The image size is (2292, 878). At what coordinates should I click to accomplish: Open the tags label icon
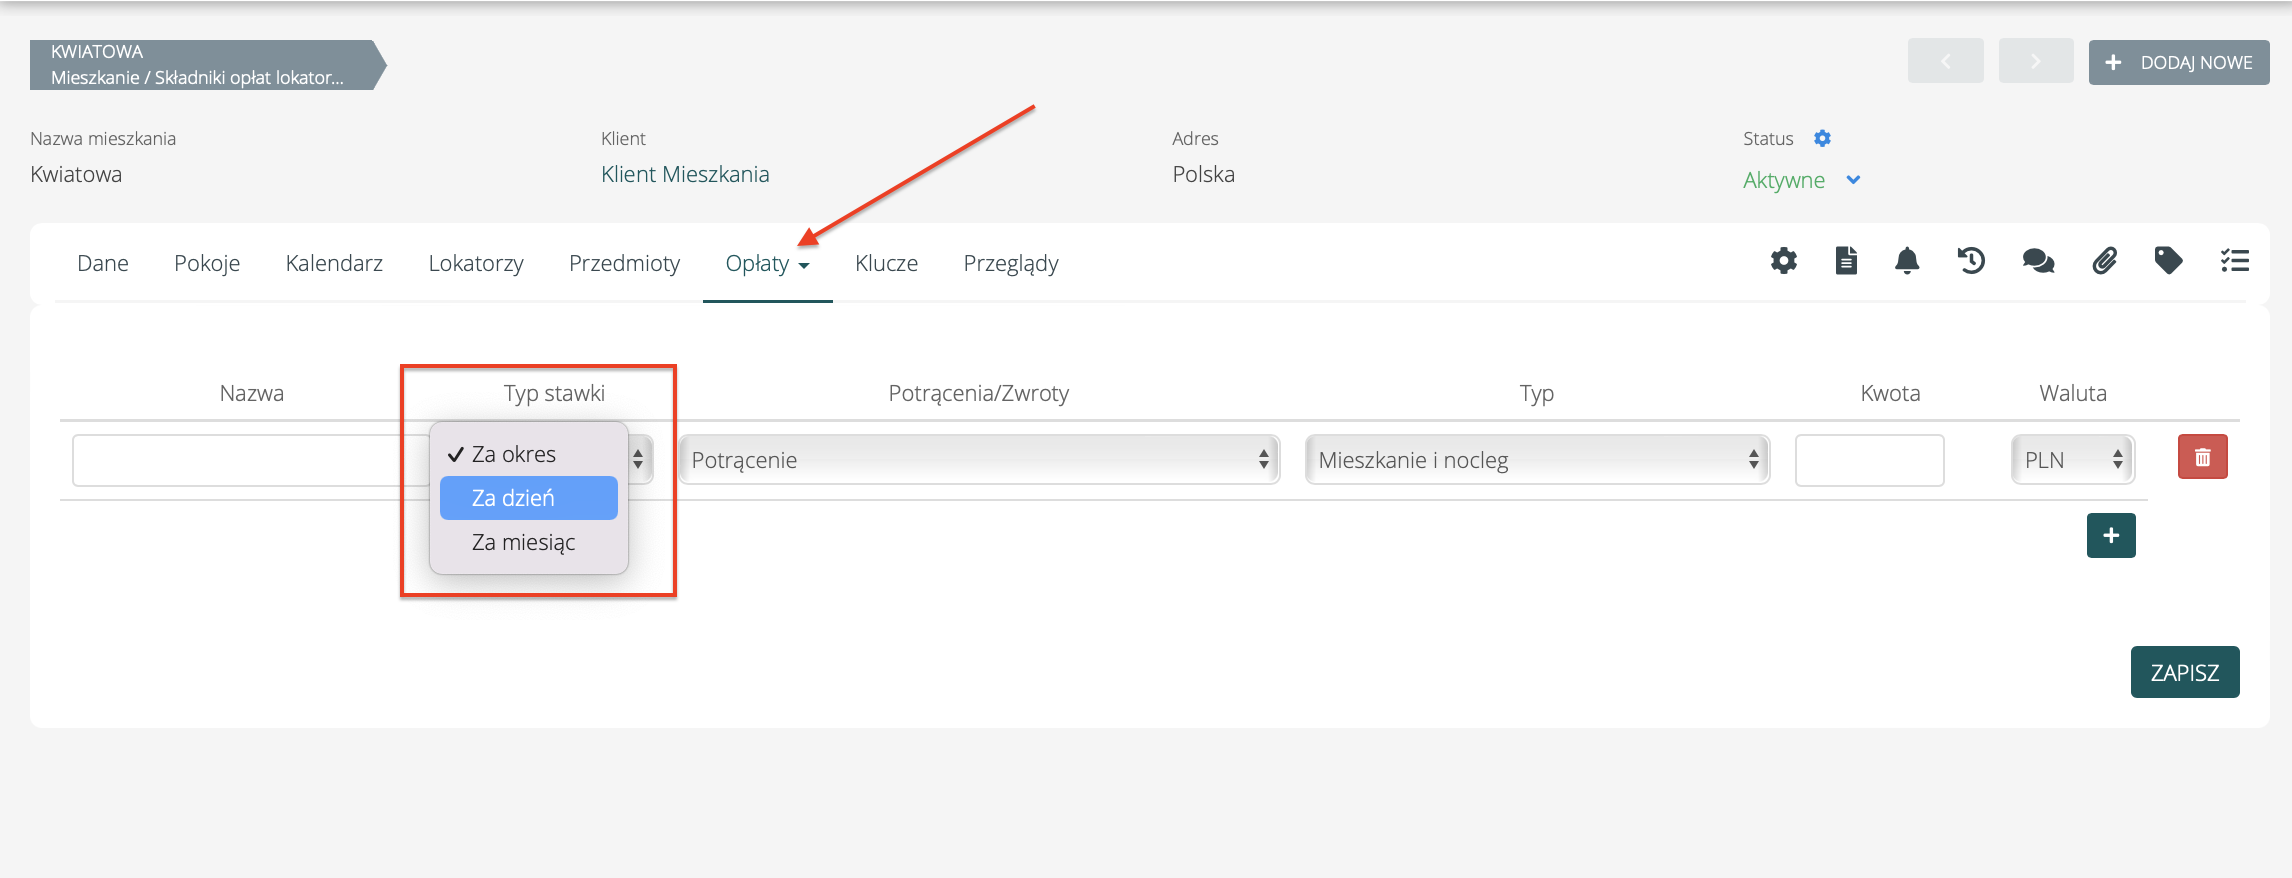click(2168, 262)
